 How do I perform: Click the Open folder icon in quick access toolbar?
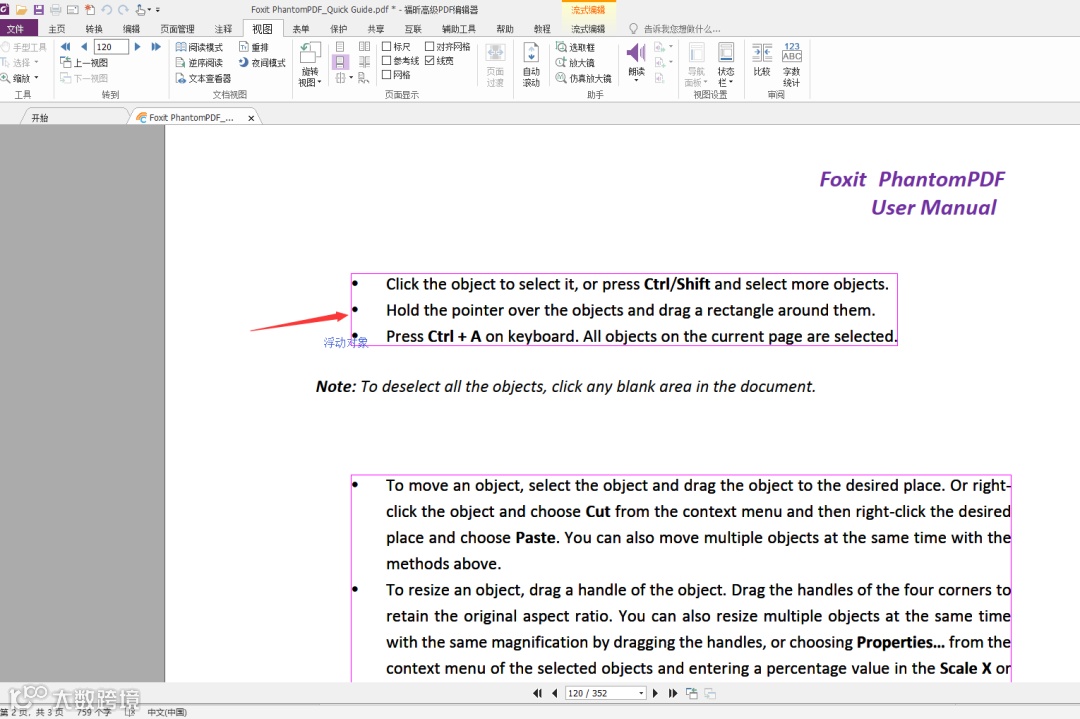point(21,10)
